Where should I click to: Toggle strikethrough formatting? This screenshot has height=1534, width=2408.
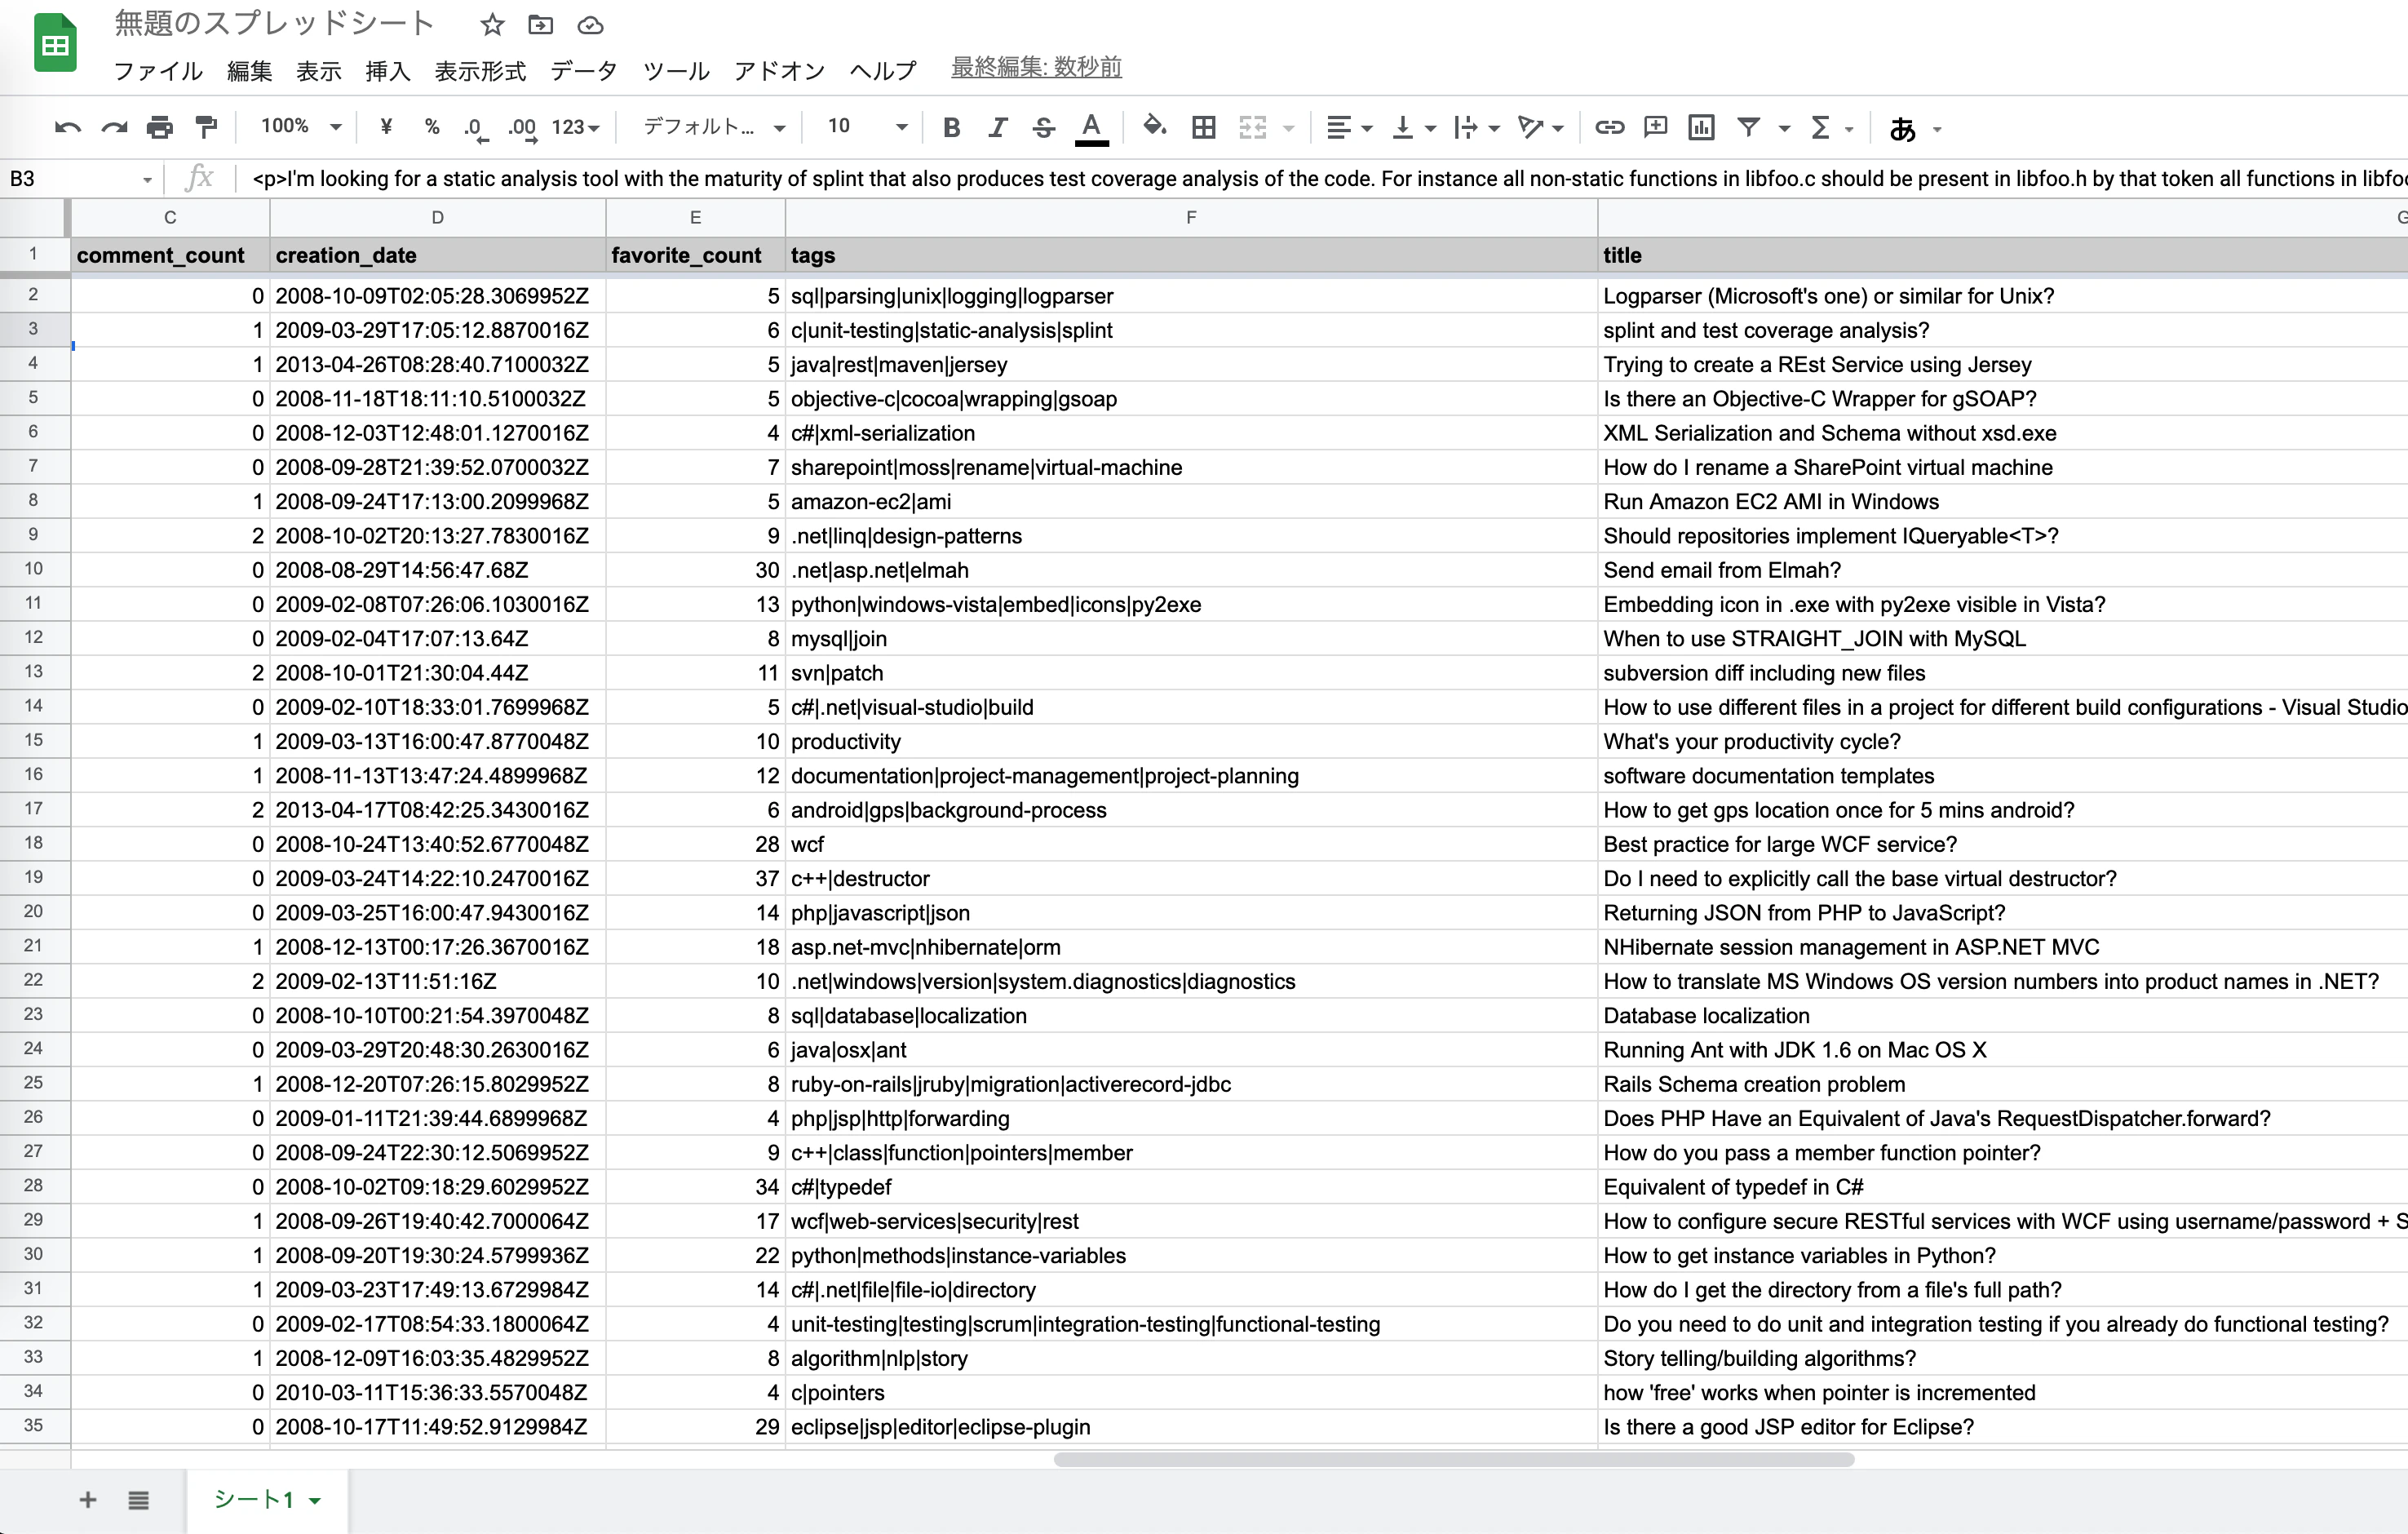(x=1043, y=127)
